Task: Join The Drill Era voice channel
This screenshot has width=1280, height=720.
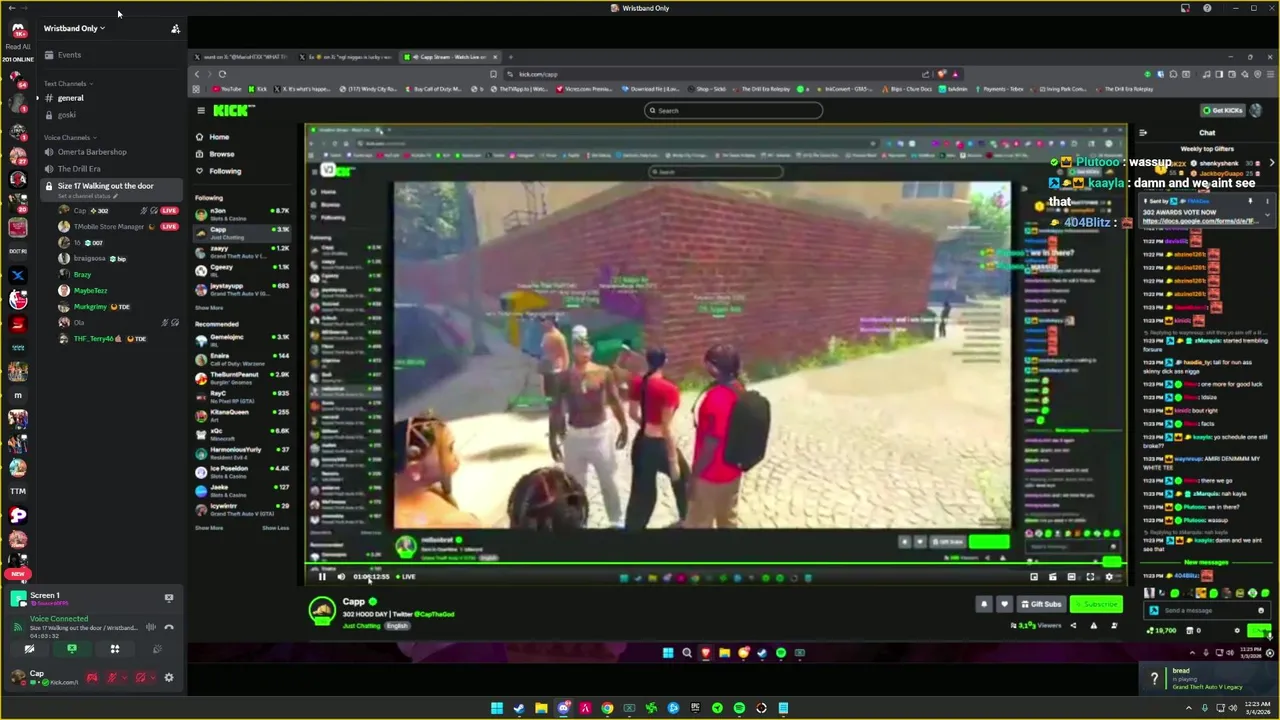Action: 110,169
